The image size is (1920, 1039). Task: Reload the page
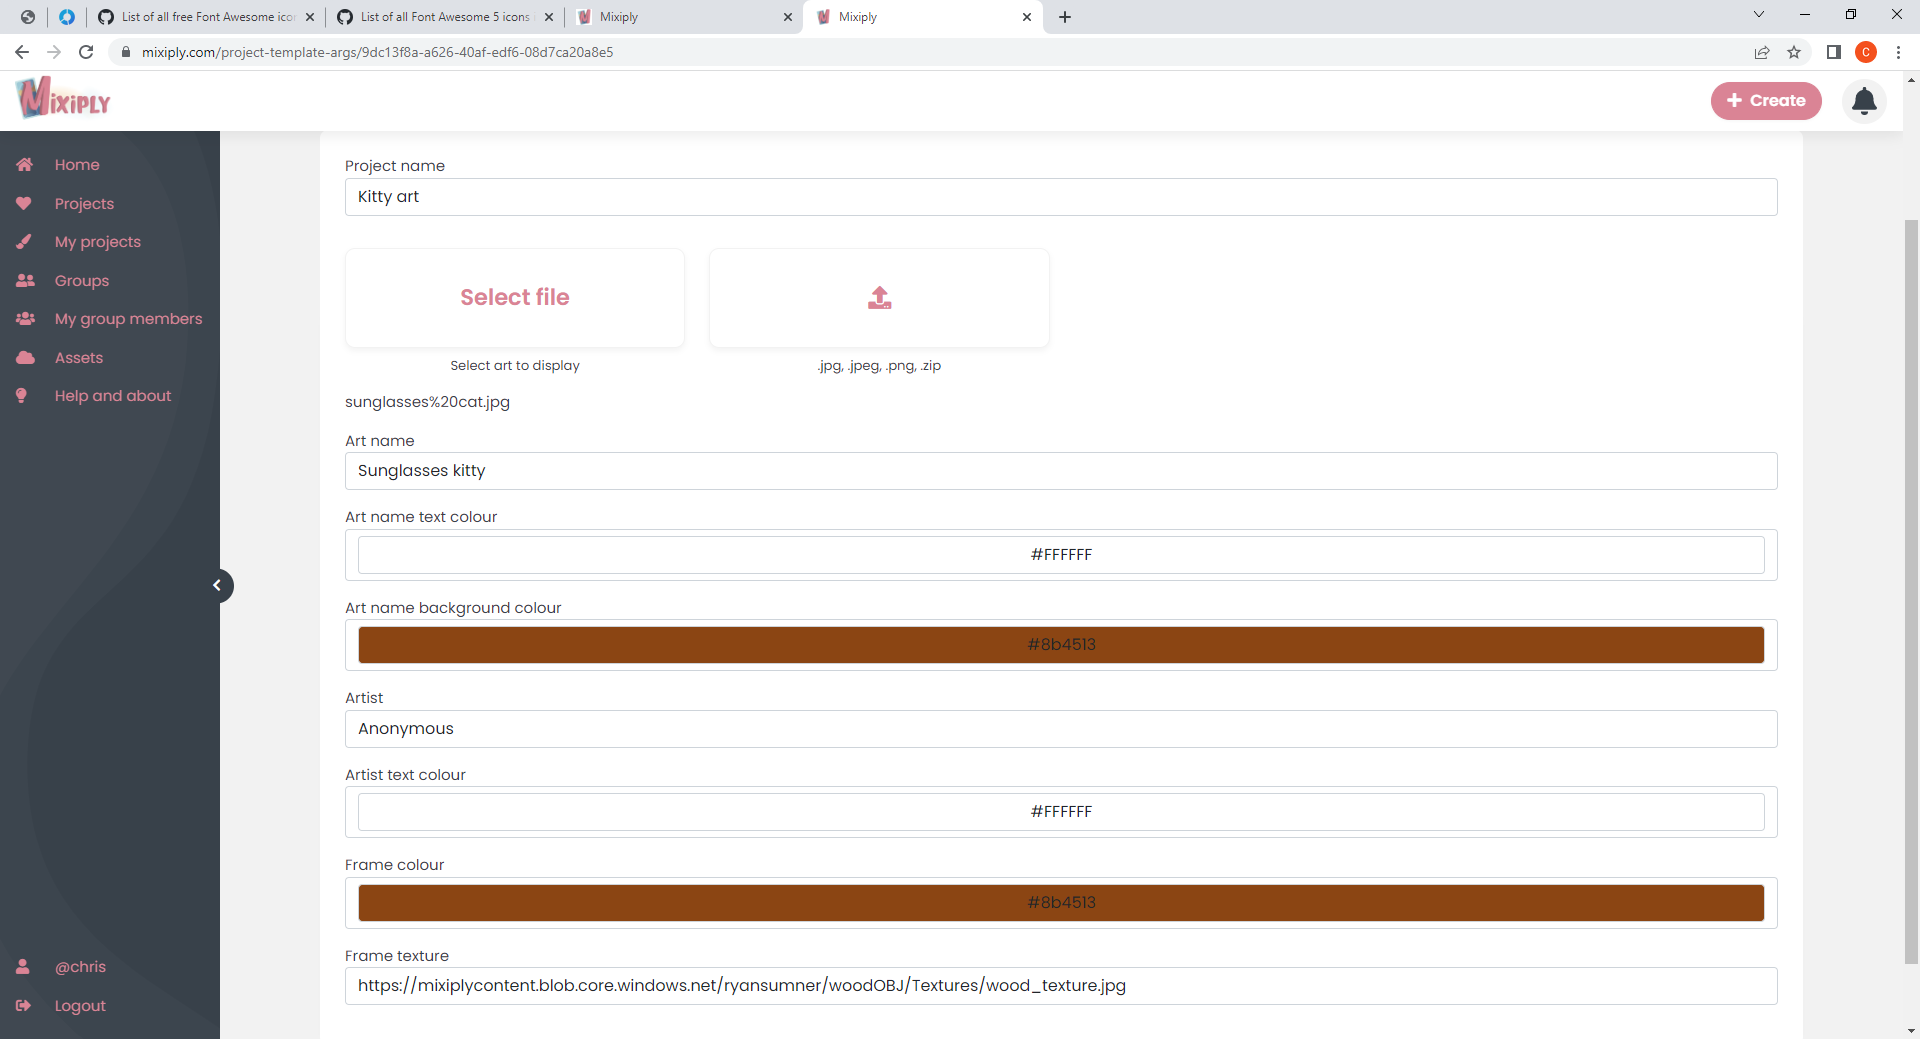tap(87, 52)
